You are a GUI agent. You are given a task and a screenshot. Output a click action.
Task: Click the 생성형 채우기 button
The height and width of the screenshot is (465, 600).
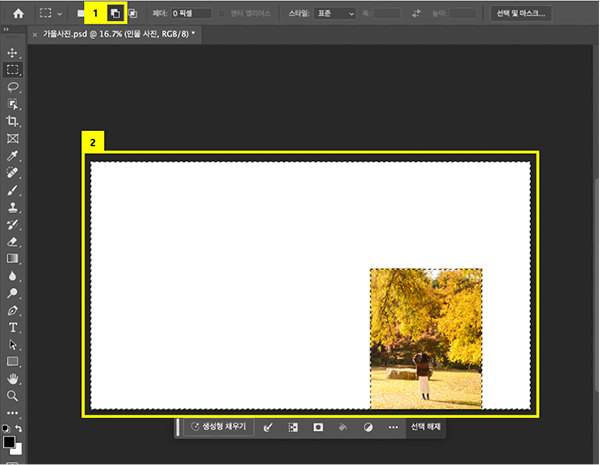point(218,427)
